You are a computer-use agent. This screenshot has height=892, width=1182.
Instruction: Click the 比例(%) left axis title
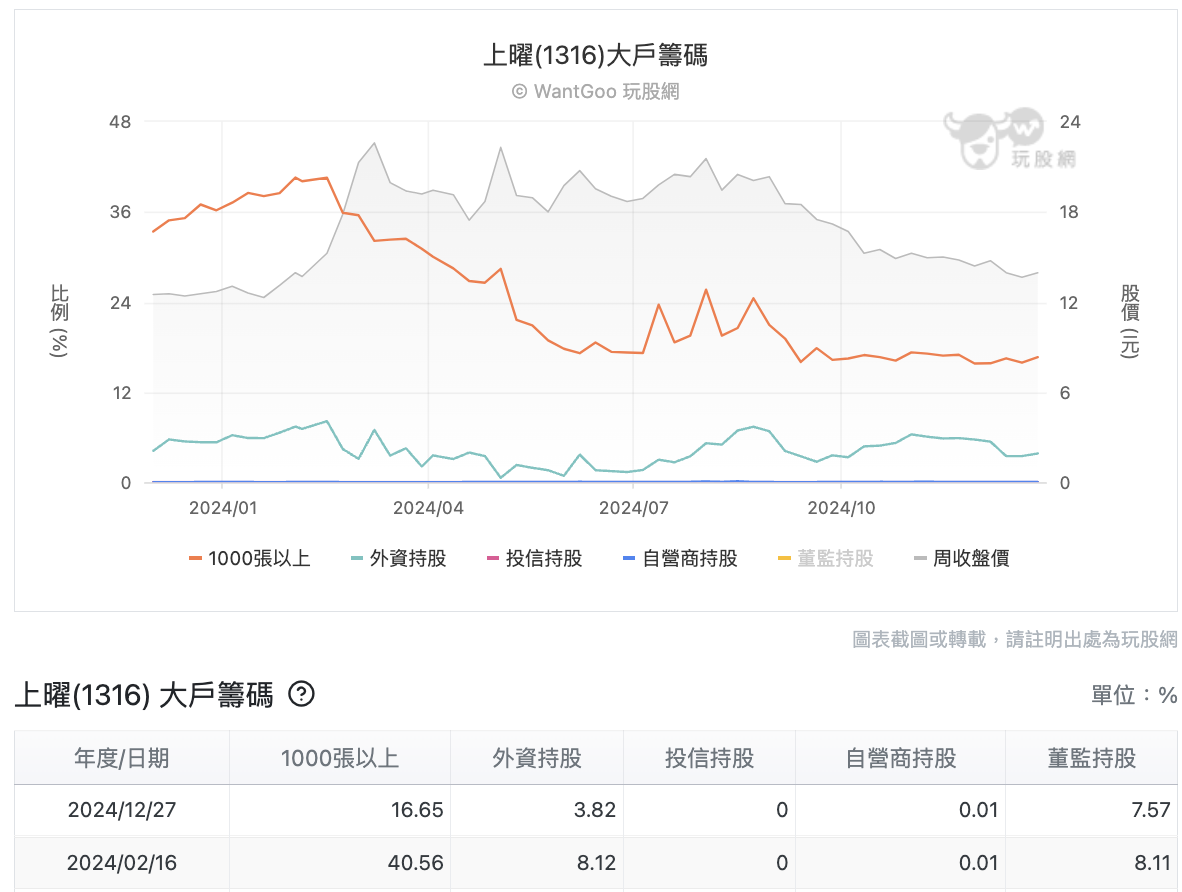click(59, 320)
